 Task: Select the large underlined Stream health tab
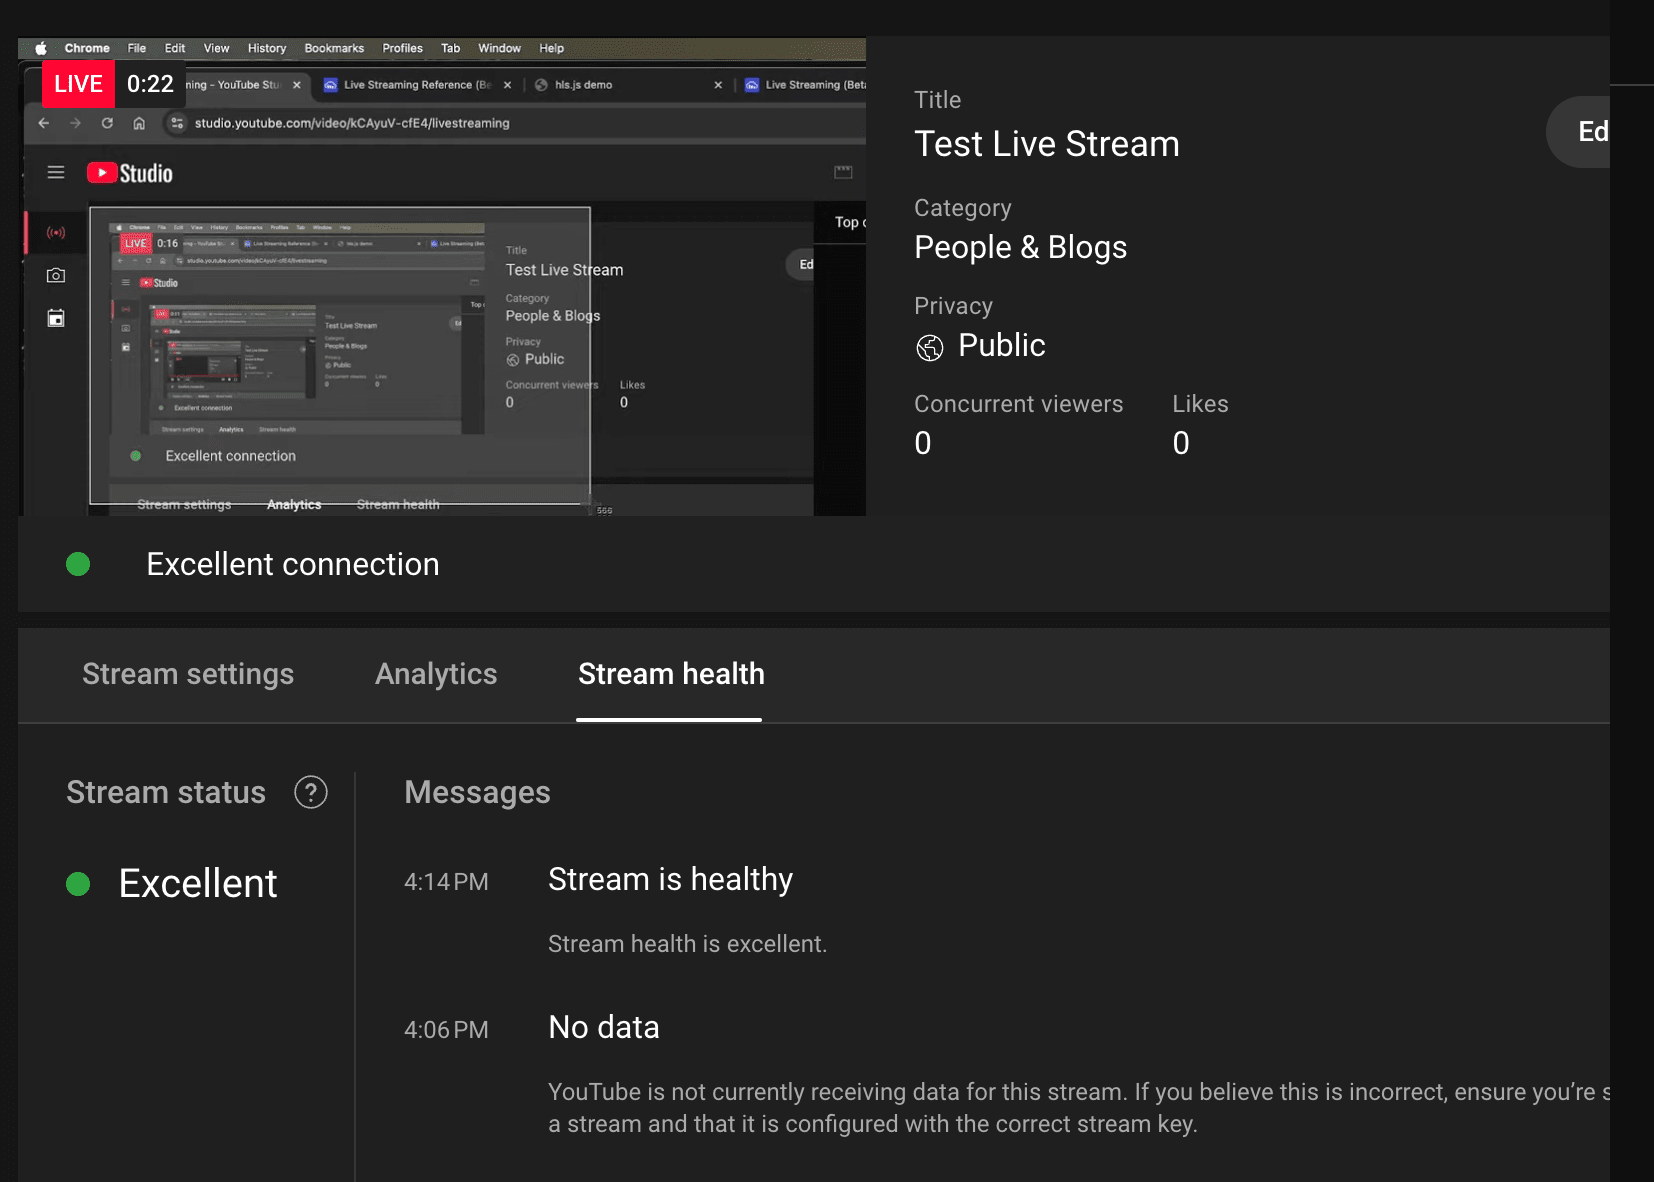pos(671,674)
